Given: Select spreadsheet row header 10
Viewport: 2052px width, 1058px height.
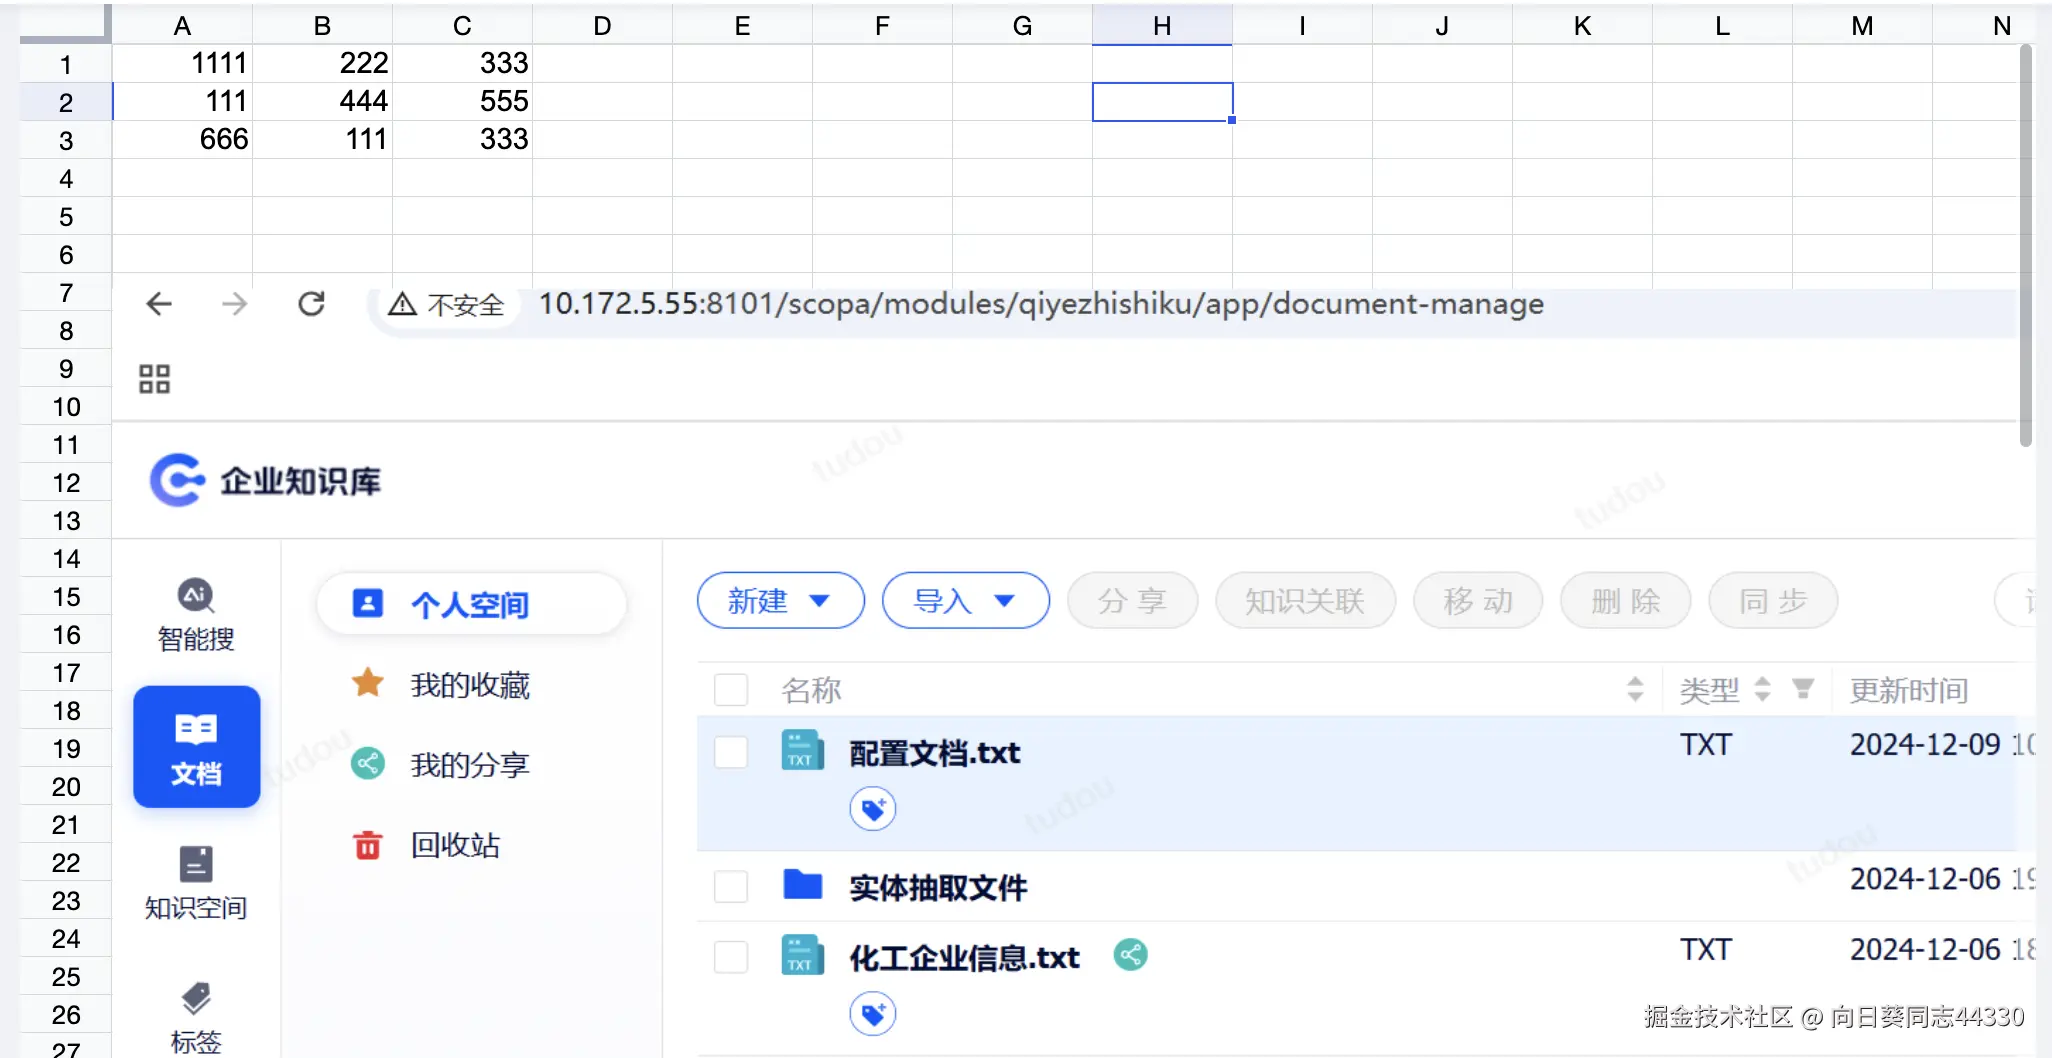Looking at the screenshot, I should [x=66, y=407].
